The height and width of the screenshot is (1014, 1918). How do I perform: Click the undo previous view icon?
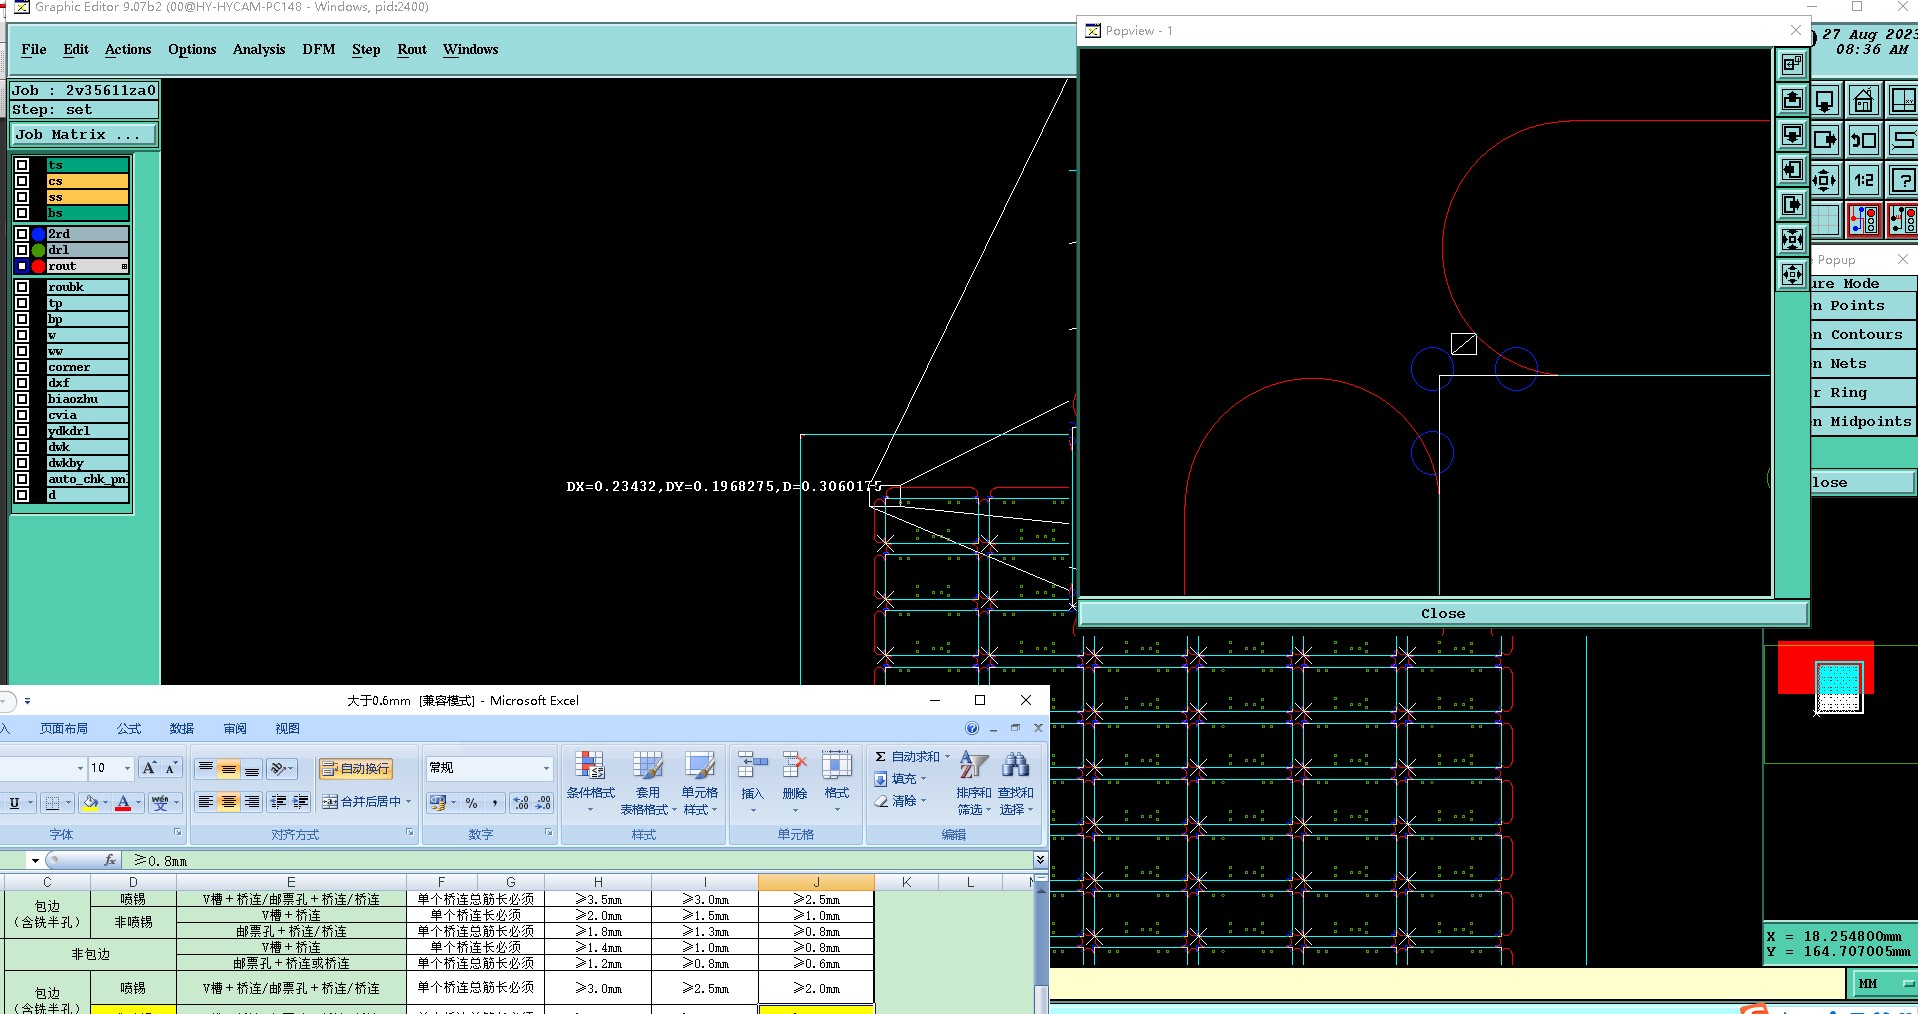pyautogui.click(x=1863, y=140)
